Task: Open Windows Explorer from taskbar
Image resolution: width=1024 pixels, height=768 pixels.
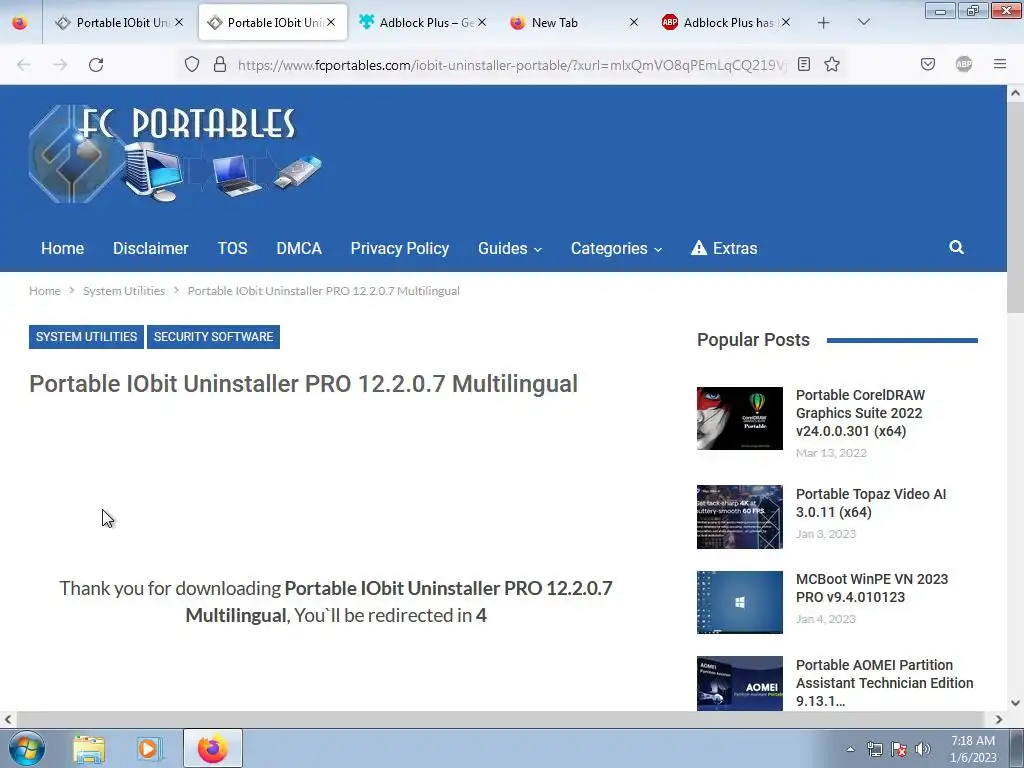Action: (89, 748)
